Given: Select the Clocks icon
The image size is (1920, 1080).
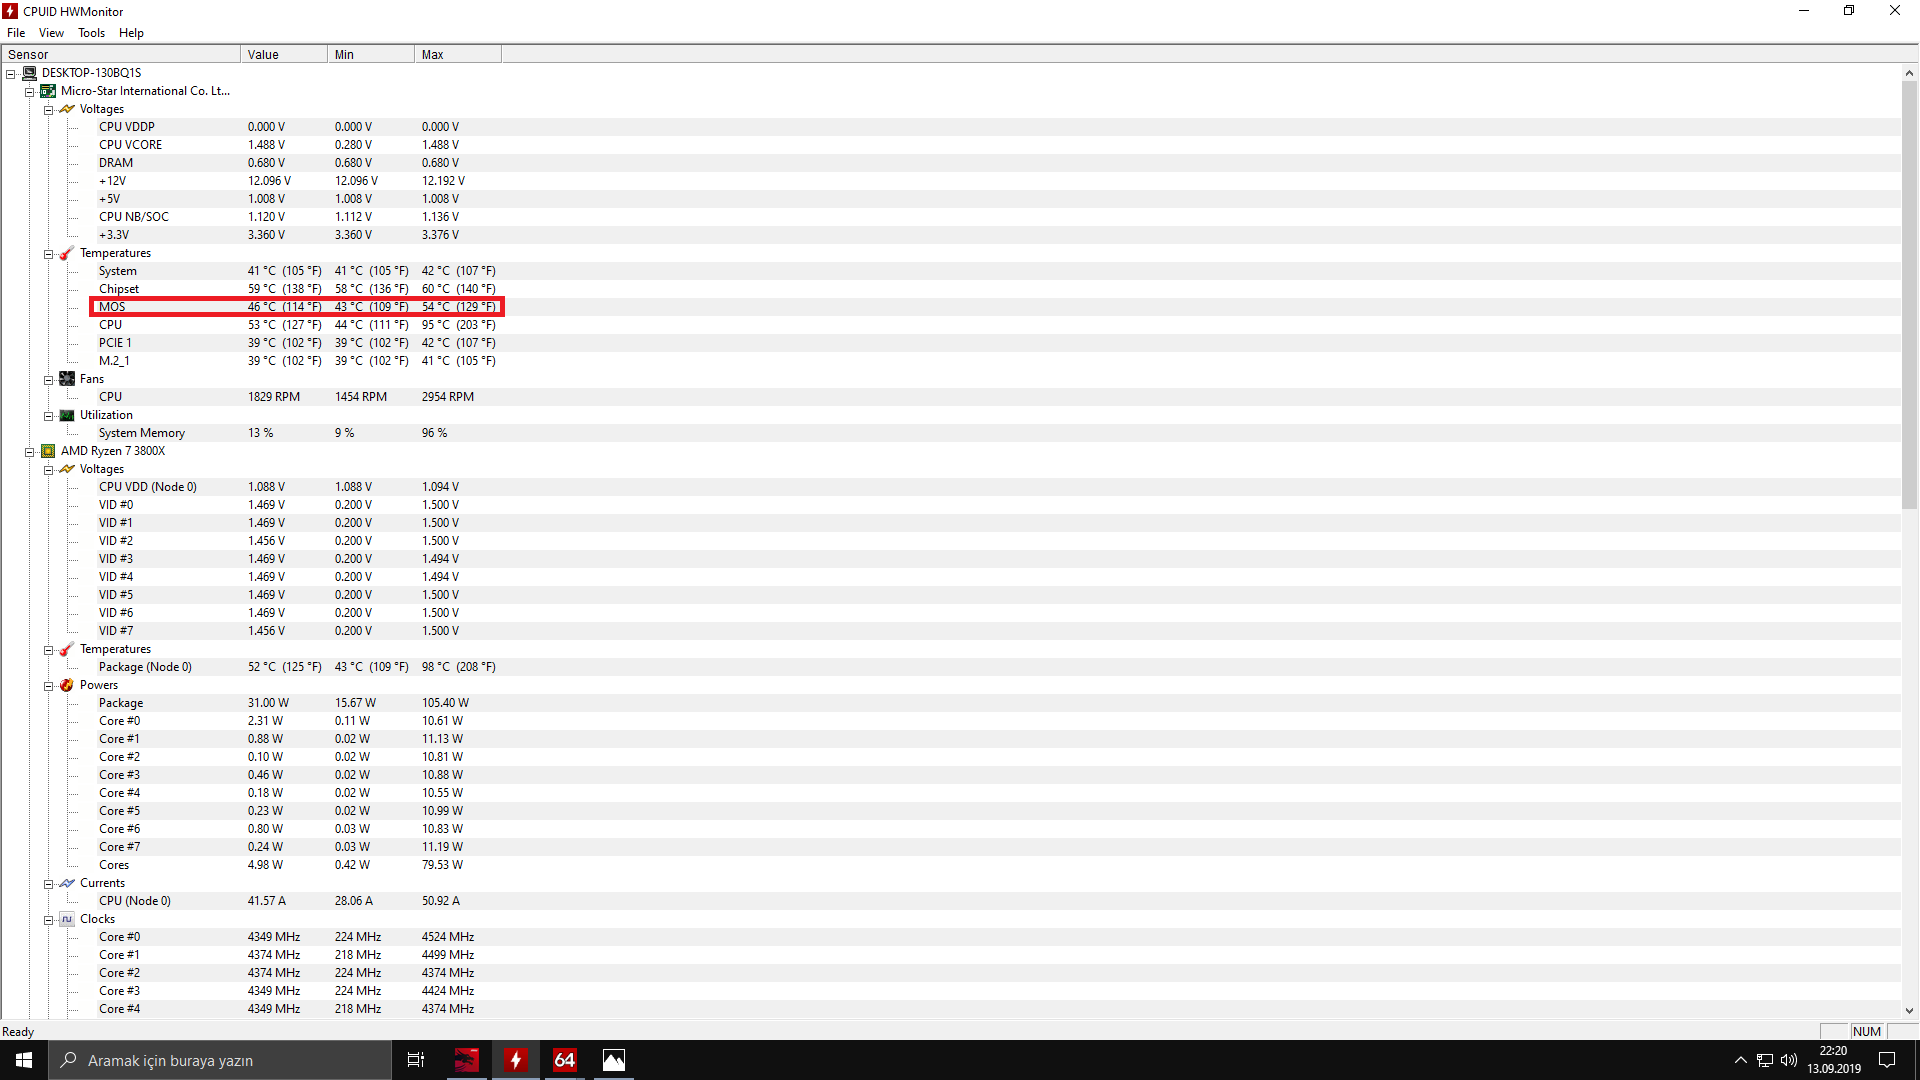Looking at the screenshot, I should click(x=67, y=918).
